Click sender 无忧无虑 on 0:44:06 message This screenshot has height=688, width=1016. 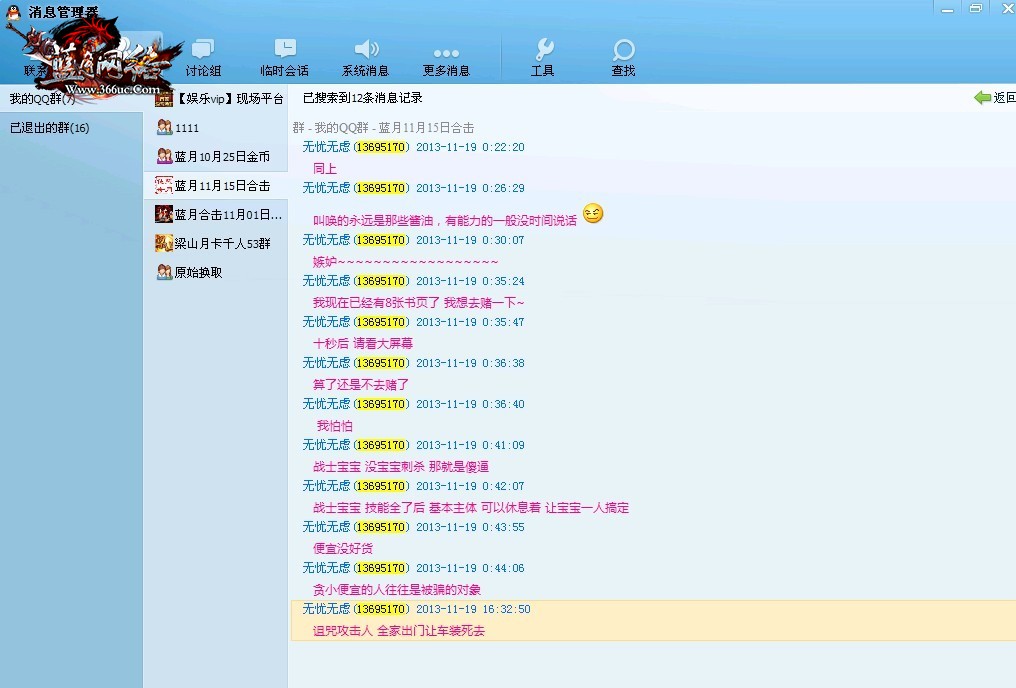tap(326, 568)
